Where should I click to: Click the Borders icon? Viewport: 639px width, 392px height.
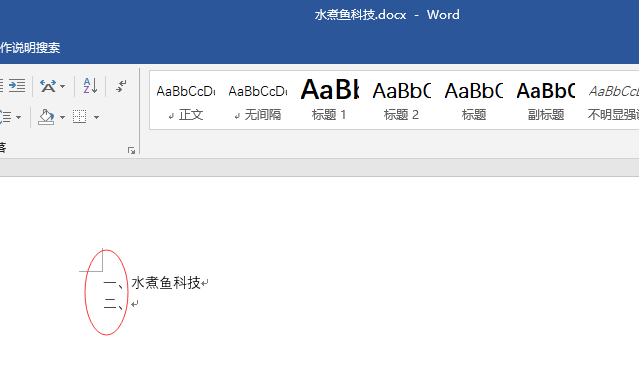tap(79, 117)
